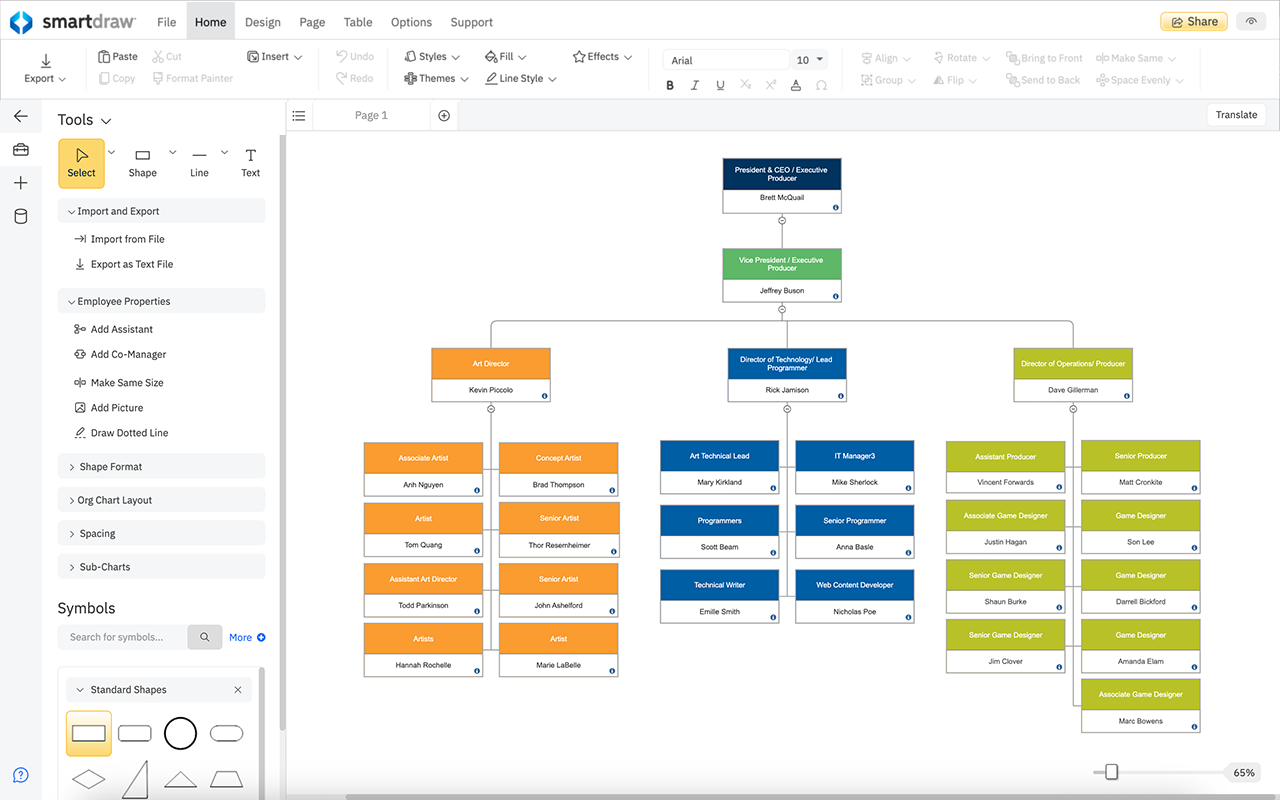1280x800 pixels.
Task: Select the Text tool in Tools panel
Action: (250, 163)
